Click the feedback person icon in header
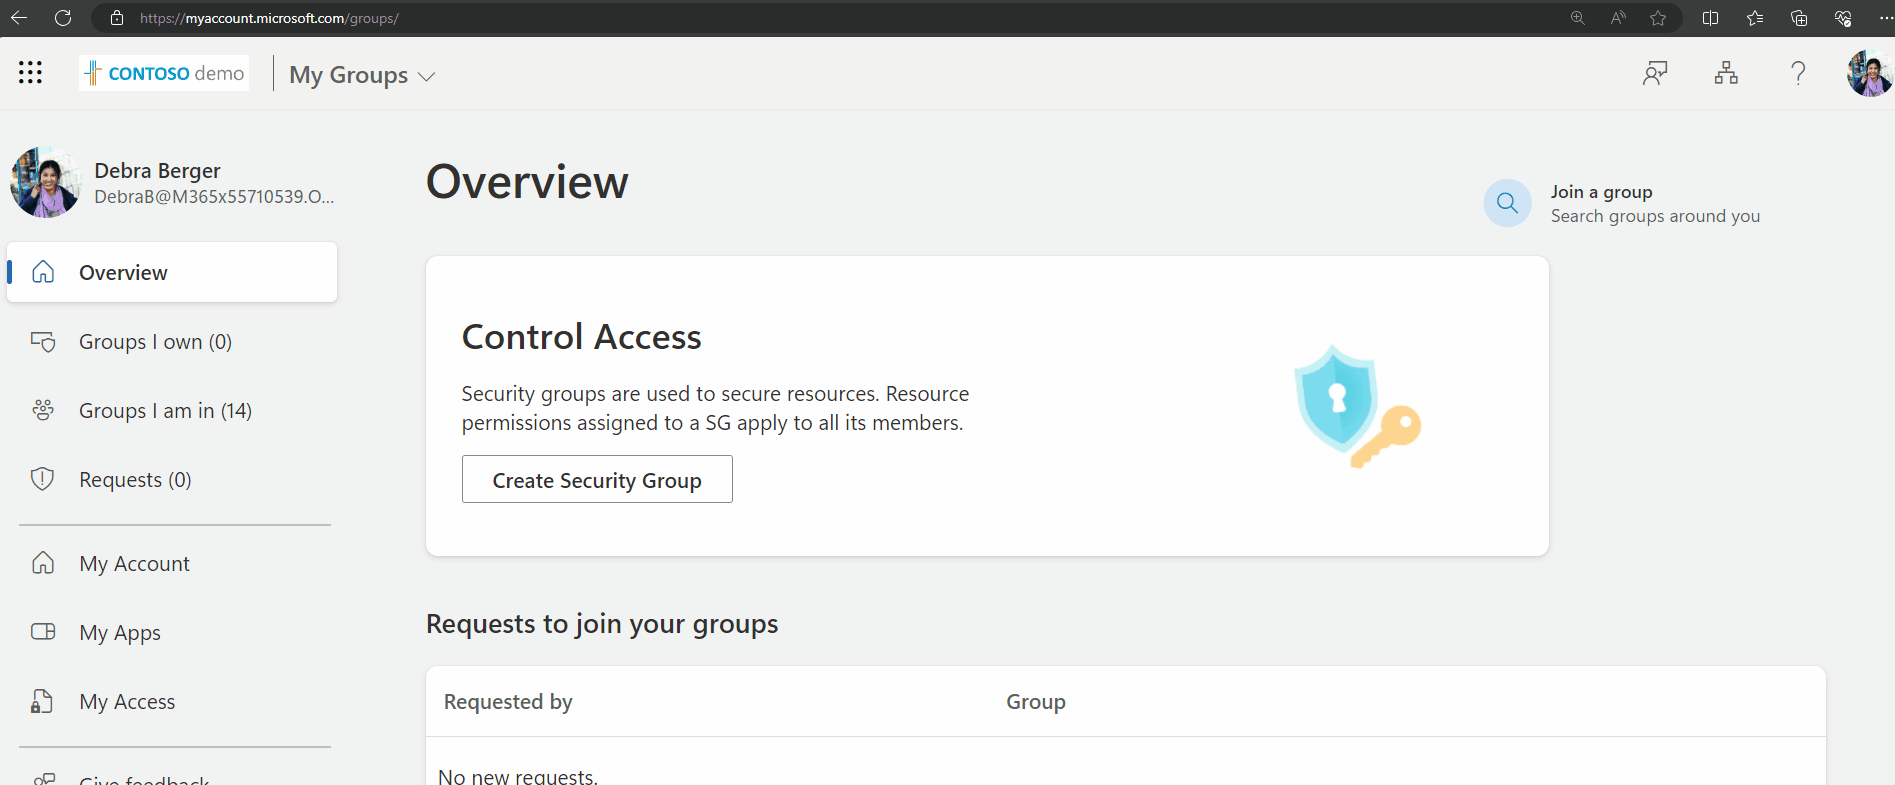This screenshot has height=785, width=1895. point(1655,73)
